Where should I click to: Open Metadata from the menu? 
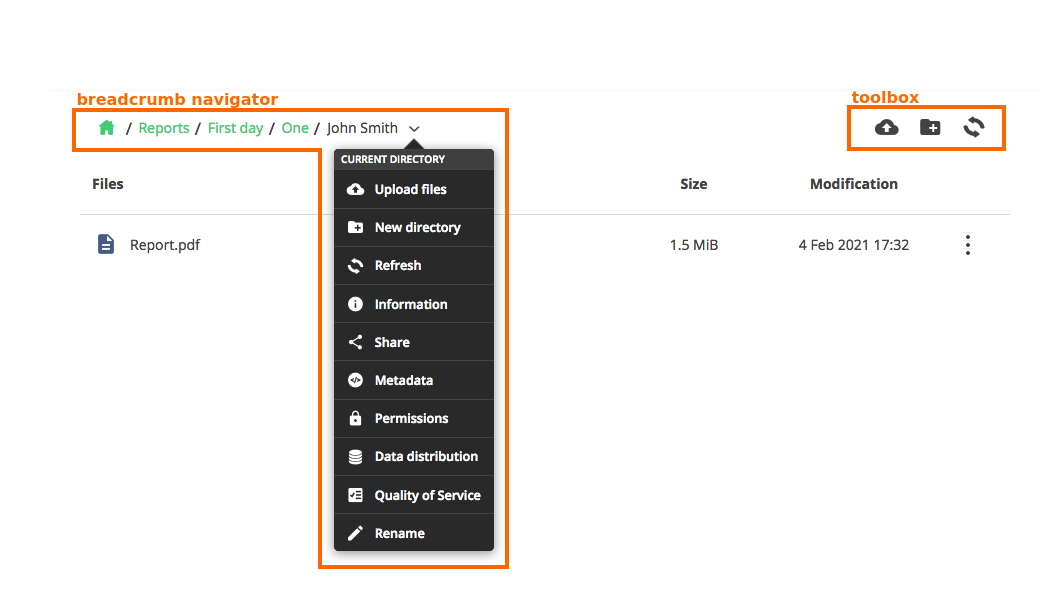point(414,380)
